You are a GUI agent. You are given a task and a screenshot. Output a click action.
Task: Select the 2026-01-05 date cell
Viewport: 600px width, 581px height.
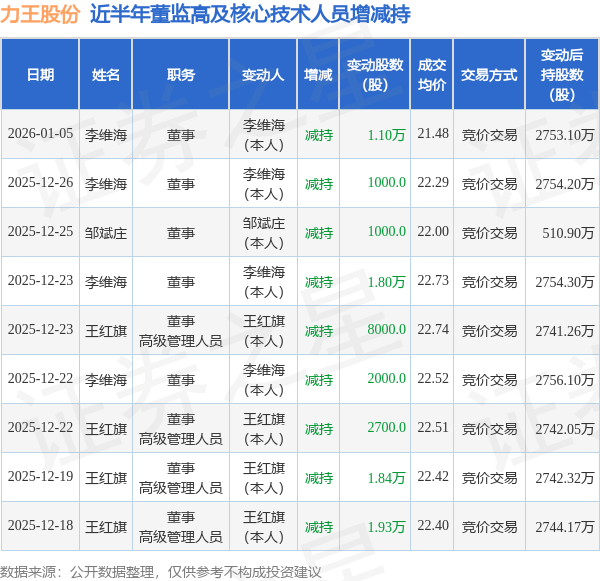coord(40,134)
